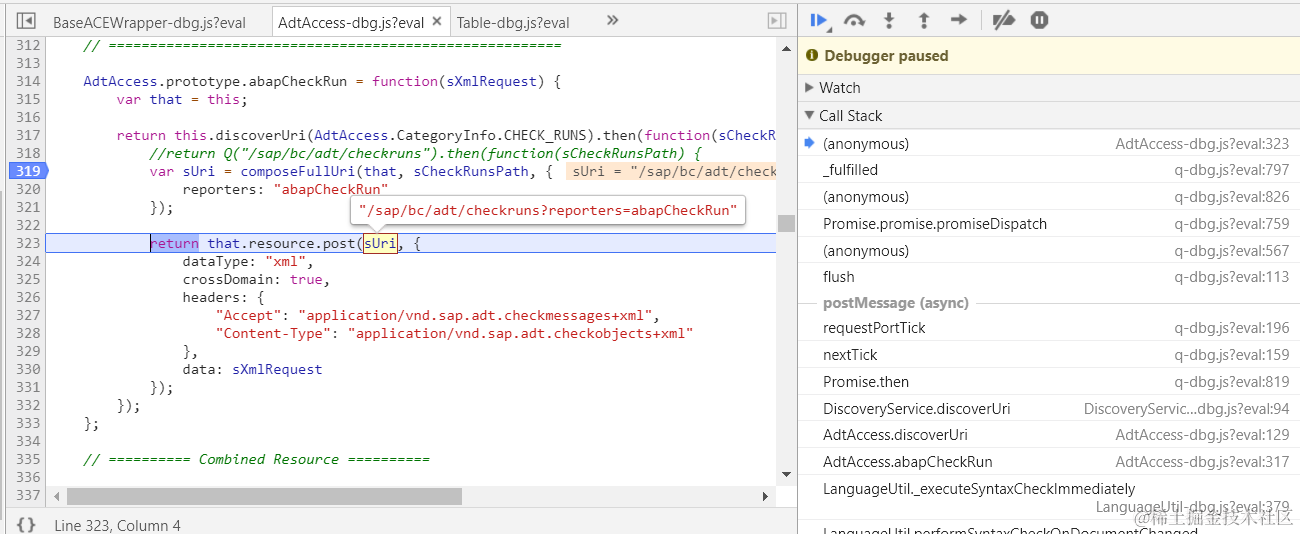The width and height of the screenshot is (1300, 534).
Task: Resume script execution
Action: [x=820, y=20]
